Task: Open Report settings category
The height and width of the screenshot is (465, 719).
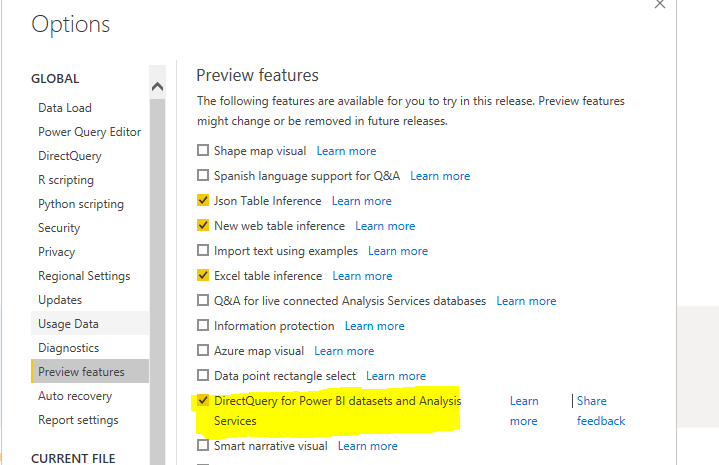Action: pos(78,420)
